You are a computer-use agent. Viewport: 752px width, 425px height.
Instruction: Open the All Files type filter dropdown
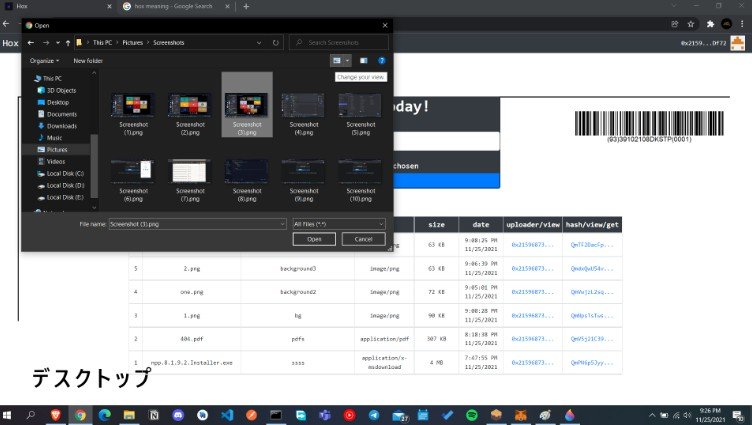[339, 224]
